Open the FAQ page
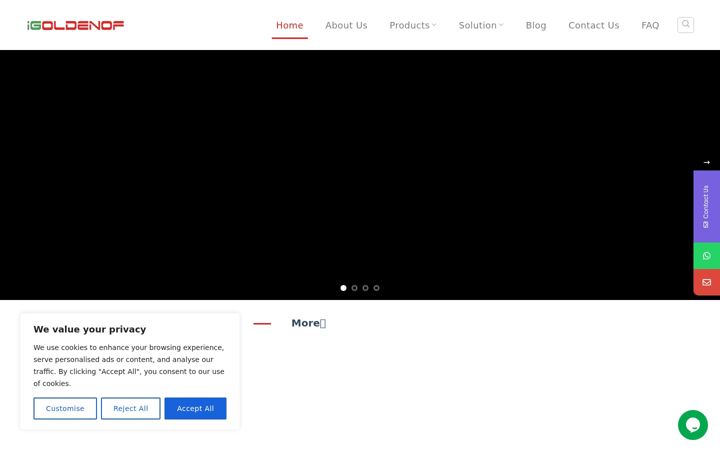The image size is (720, 450). tap(650, 25)
